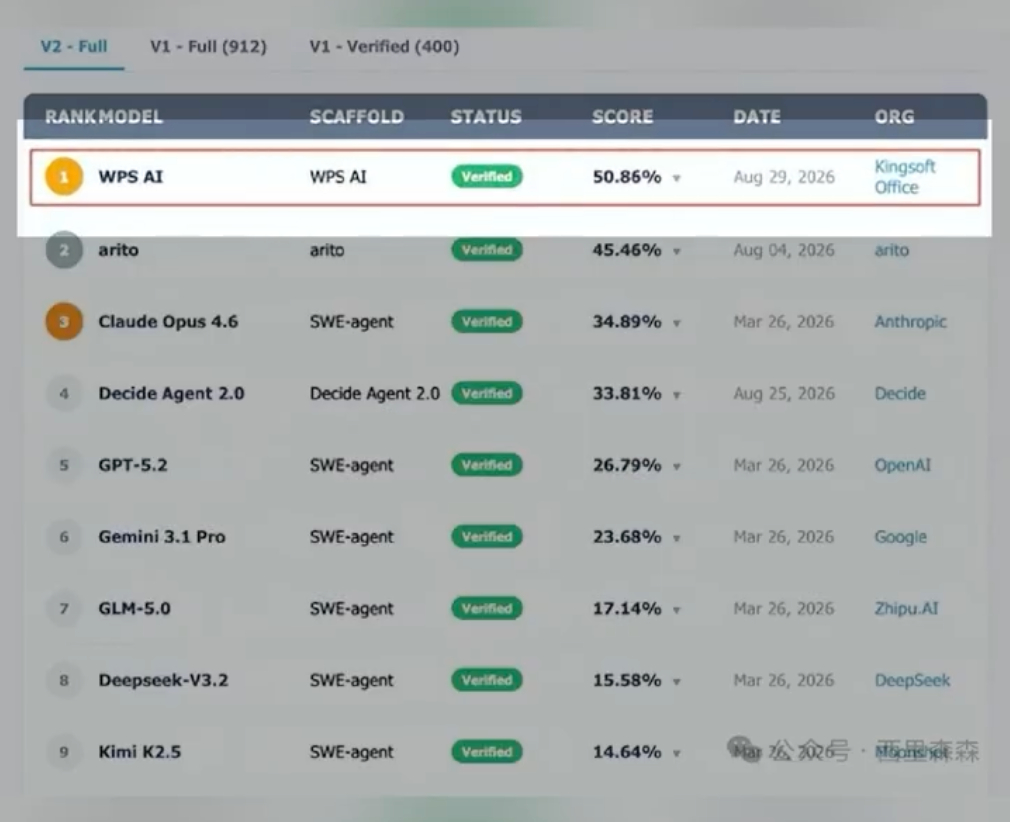
Task: Click the silver rank 2 medal icon
Action: pos(64,250)
